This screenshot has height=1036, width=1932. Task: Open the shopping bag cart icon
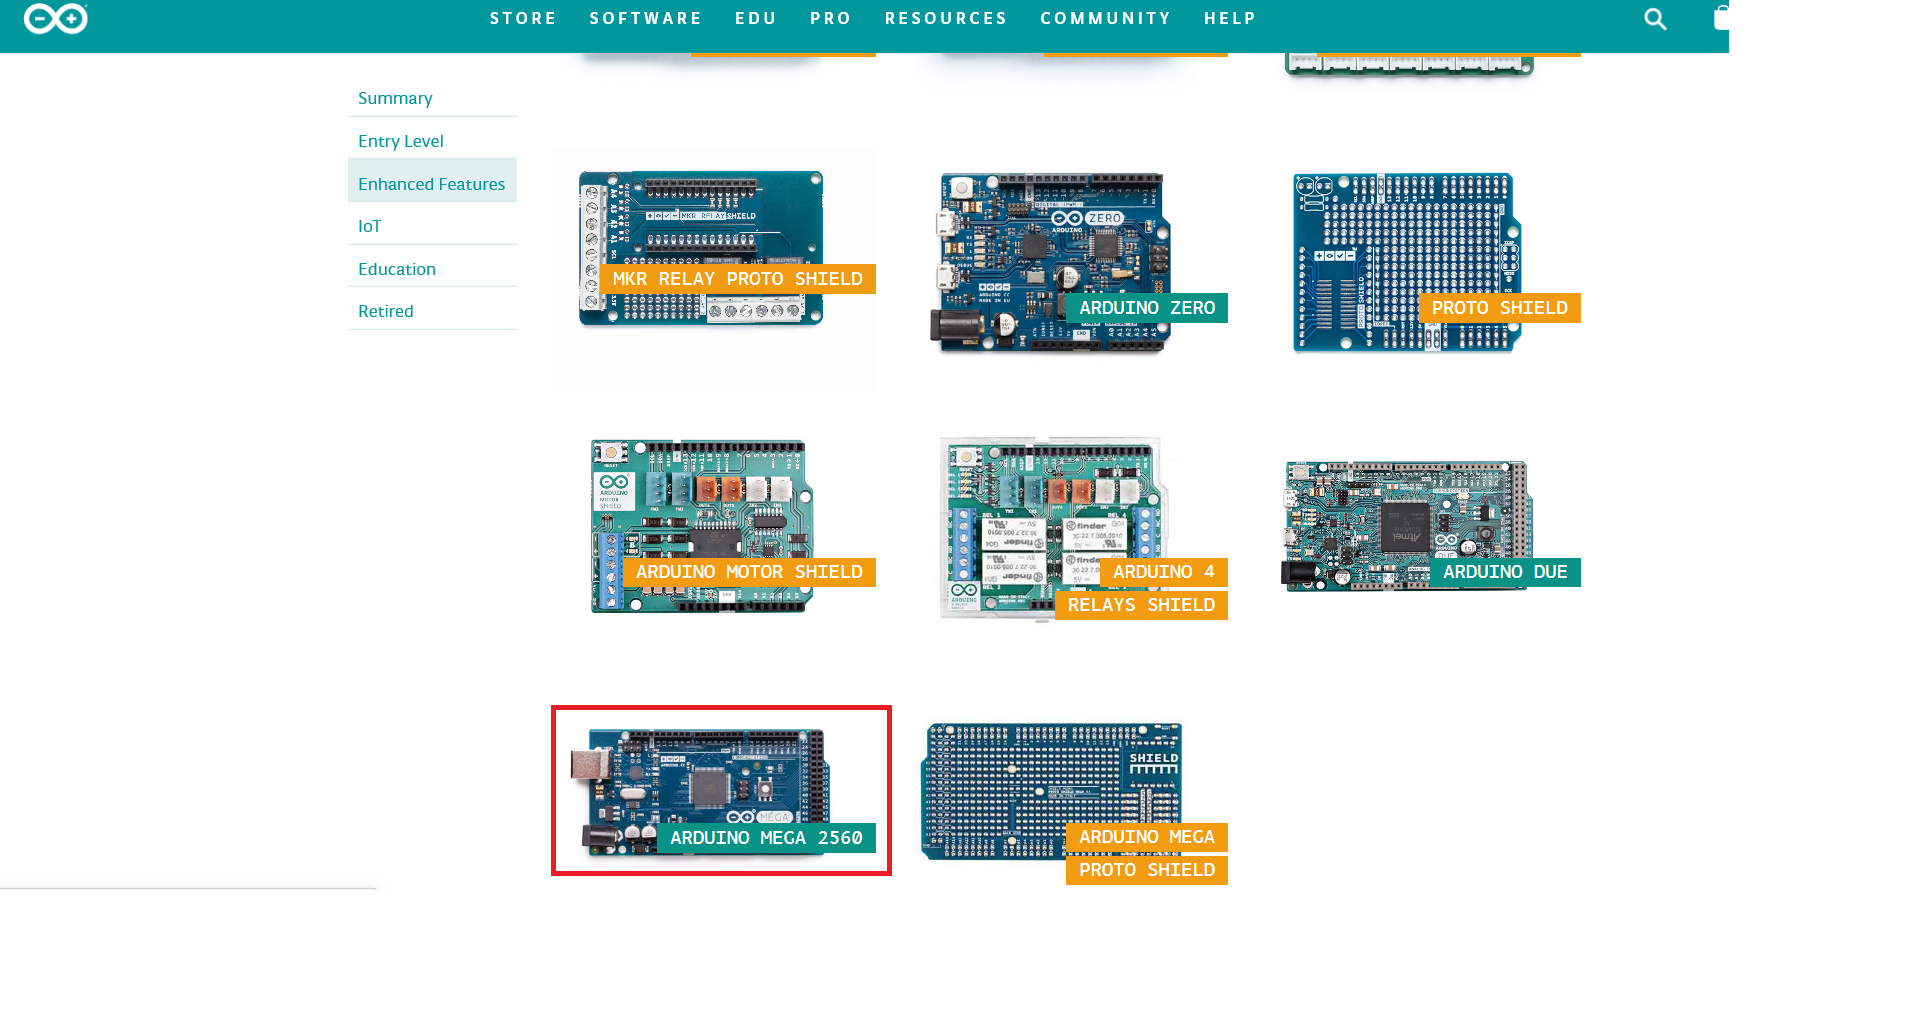coord(1721,18)
